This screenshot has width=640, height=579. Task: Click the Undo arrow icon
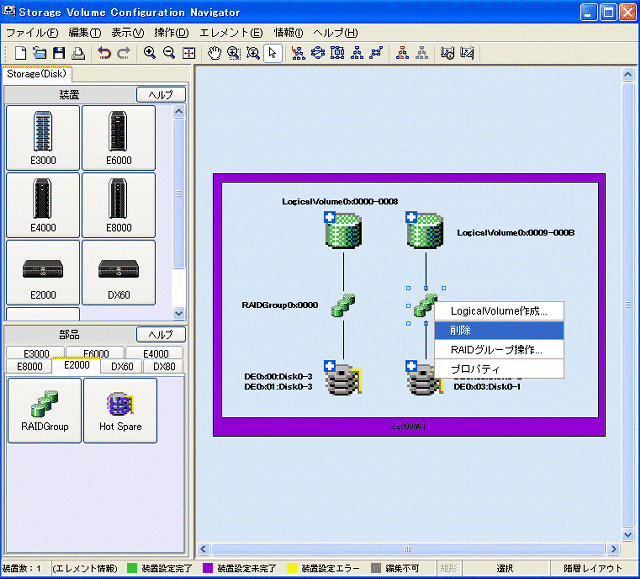click(x=104, y=53)
